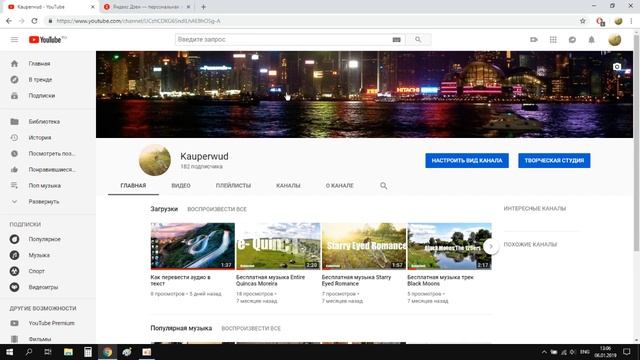Click the camera icon on channel banner
This screenshot has width=640, height=360.
pos(617,67)
